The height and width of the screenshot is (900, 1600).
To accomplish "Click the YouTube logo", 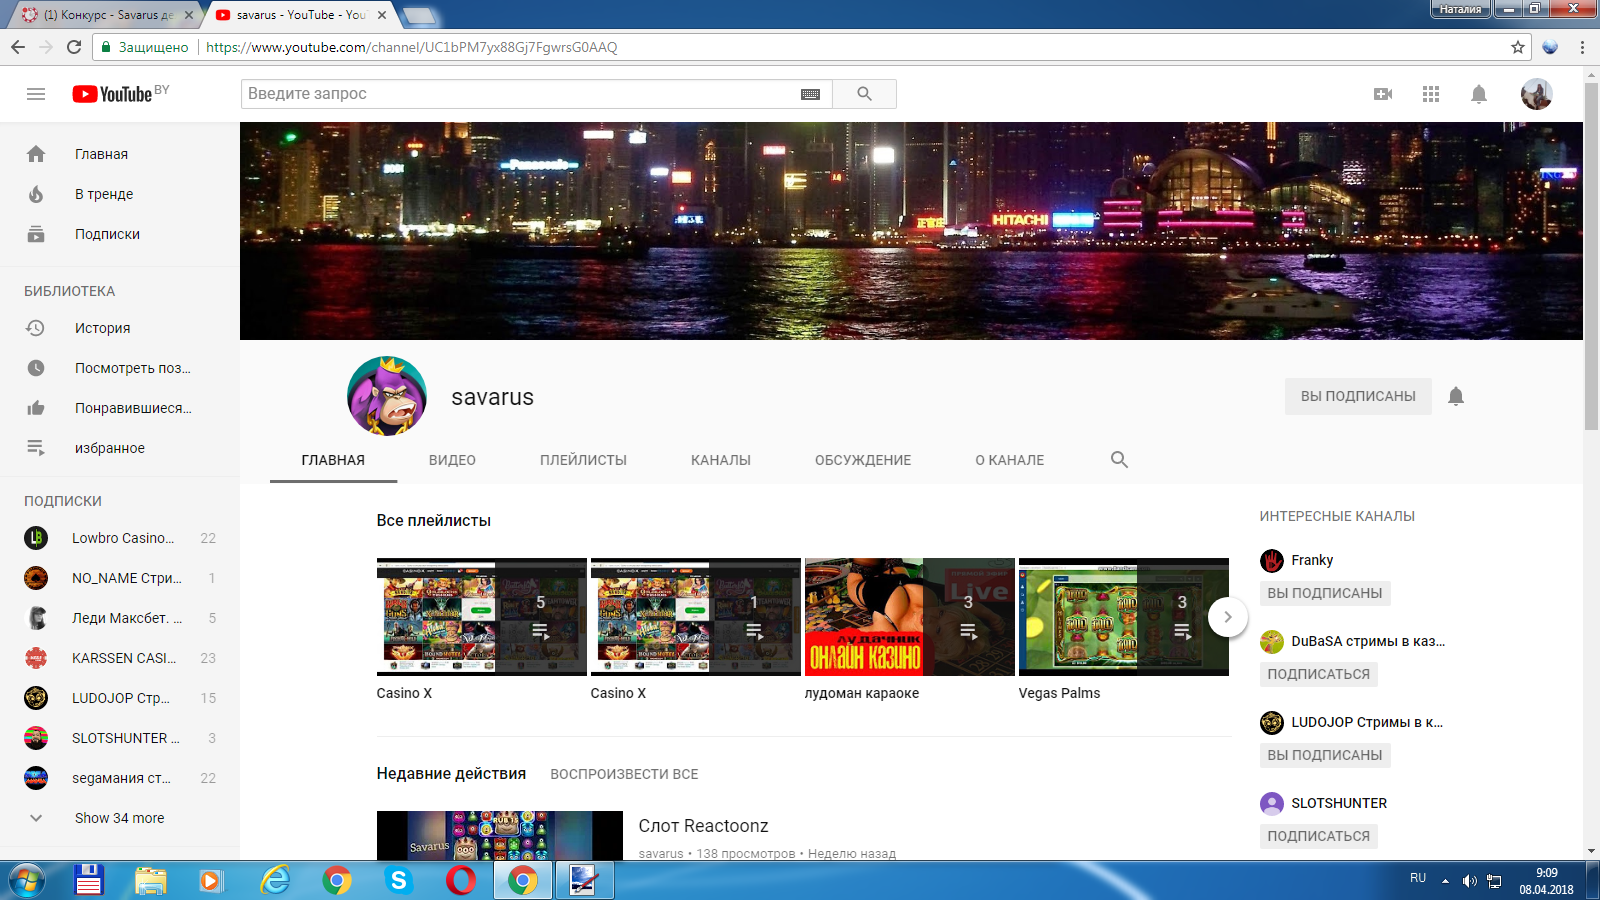I will point(113,94).
